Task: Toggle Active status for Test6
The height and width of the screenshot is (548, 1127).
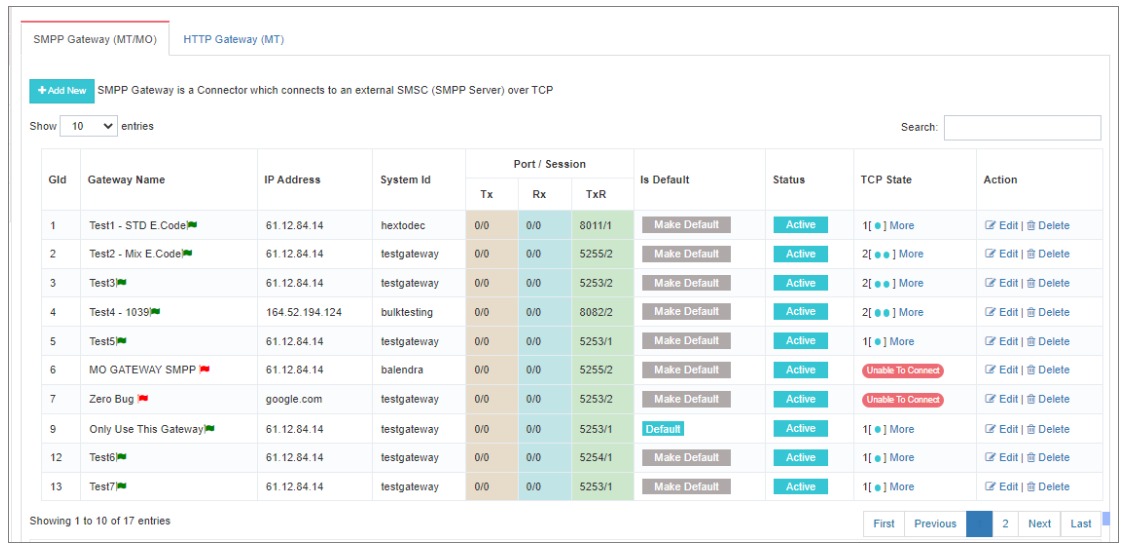Action: pyautogui.click(x=801, y=457)
